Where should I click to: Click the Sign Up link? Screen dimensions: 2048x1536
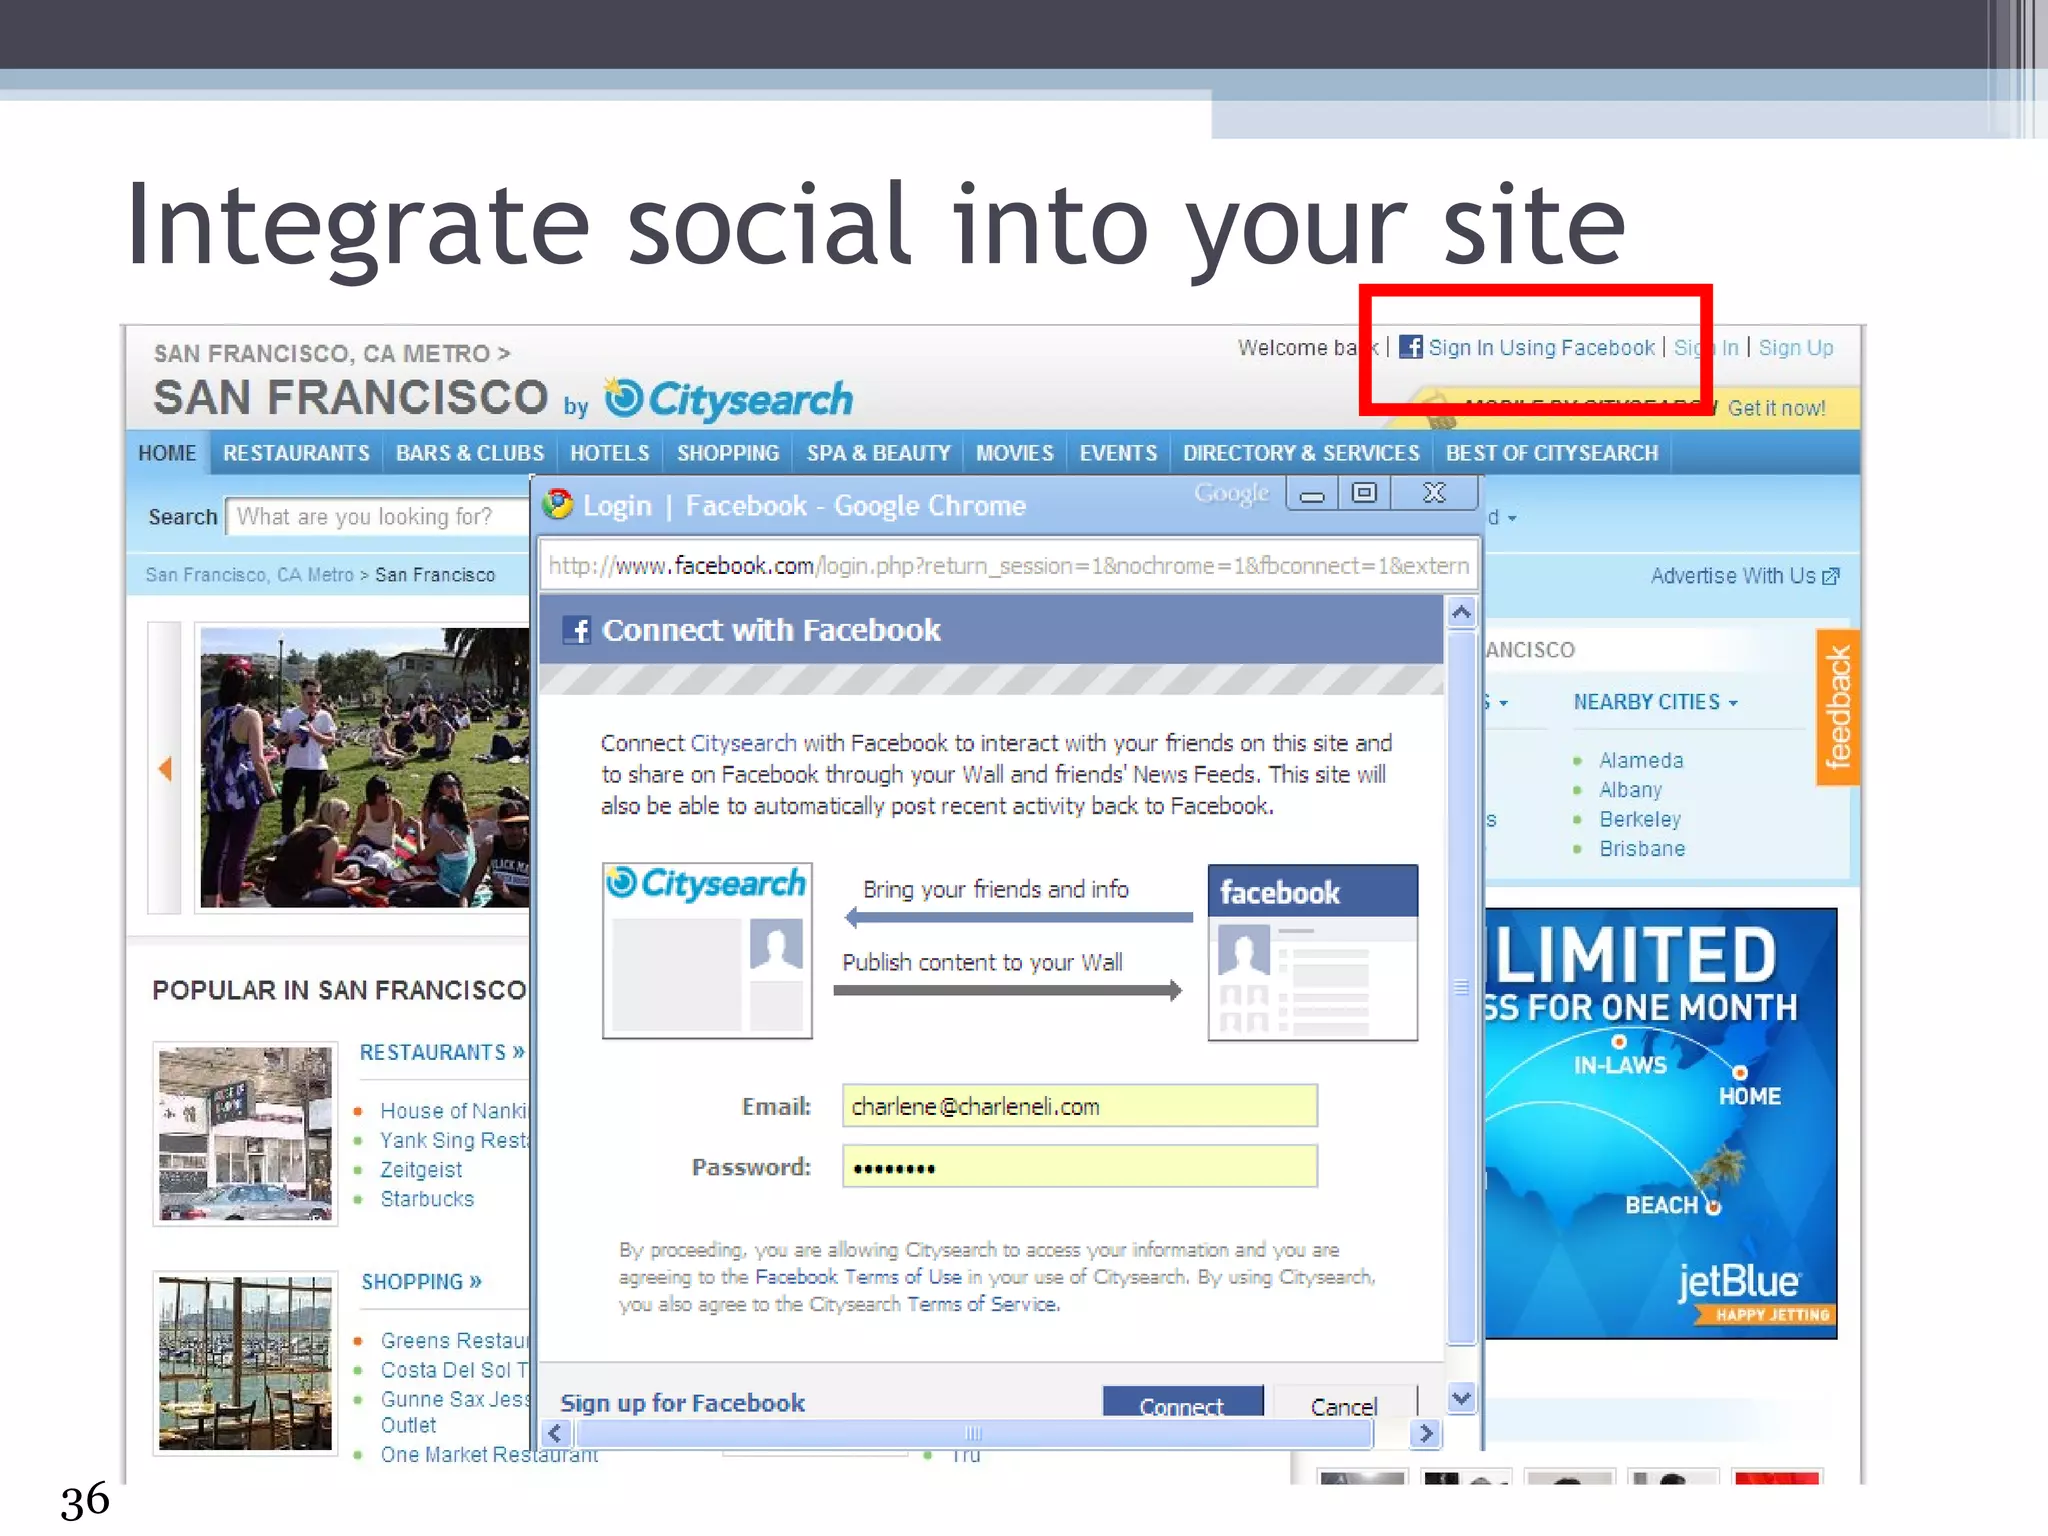pyautogui.click(x=1796, y=348)
